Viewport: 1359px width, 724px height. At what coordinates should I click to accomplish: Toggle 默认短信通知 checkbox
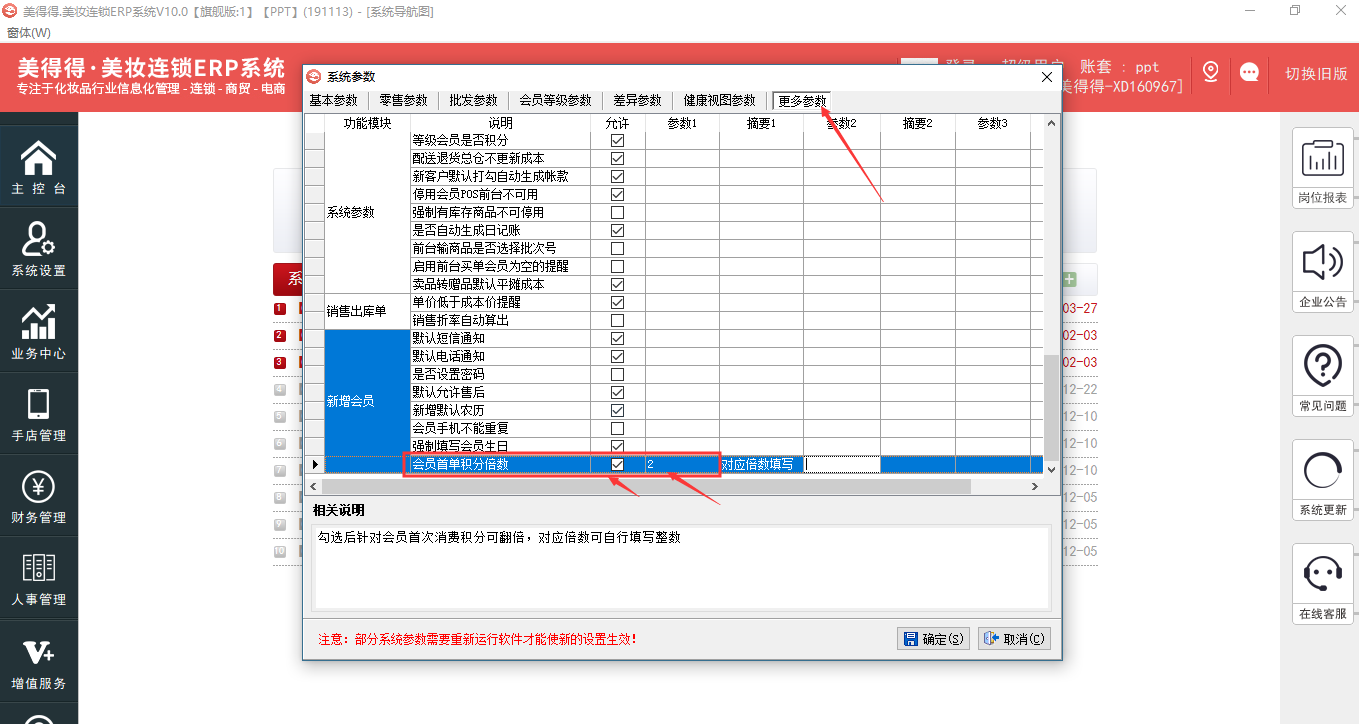point(617,338)
